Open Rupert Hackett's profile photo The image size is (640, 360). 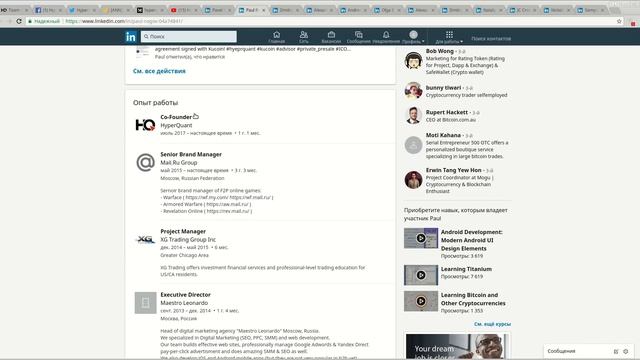(x=413, y=116)
